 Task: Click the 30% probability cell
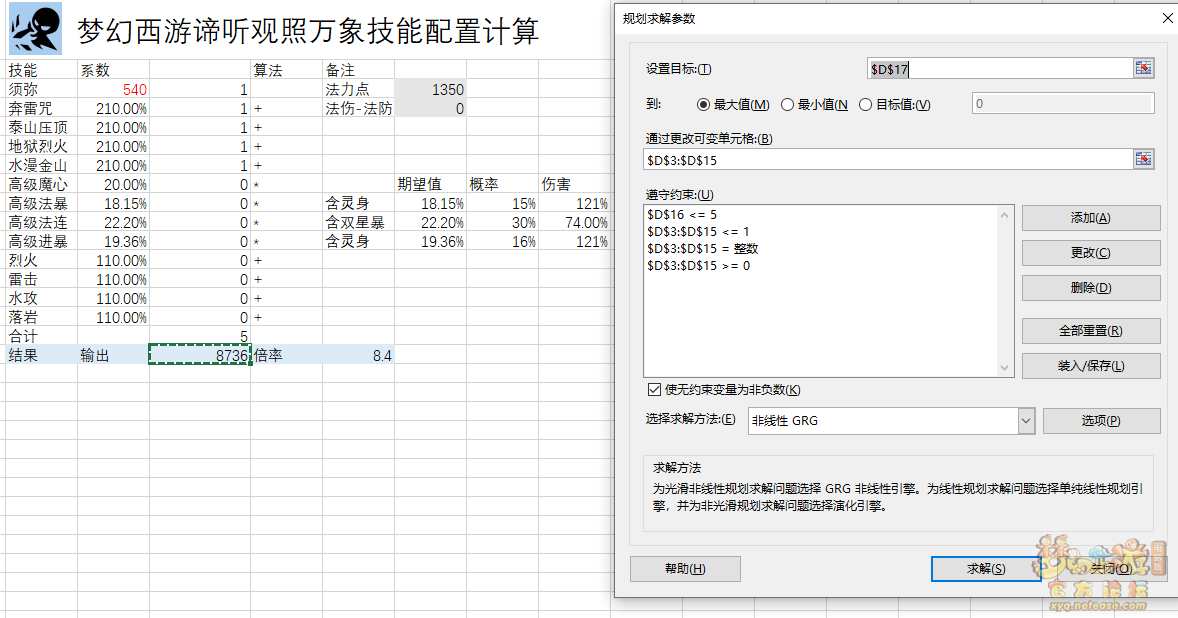503,222
